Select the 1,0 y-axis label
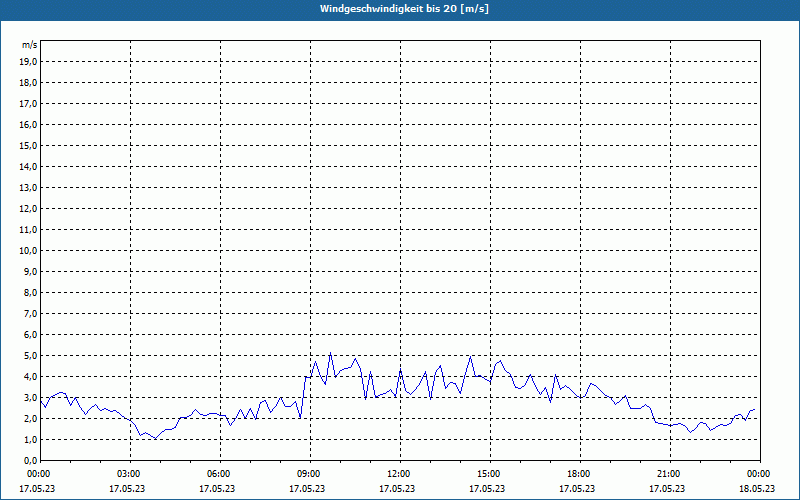The width and height of the screenshot is (800, 500). point(30,439)
